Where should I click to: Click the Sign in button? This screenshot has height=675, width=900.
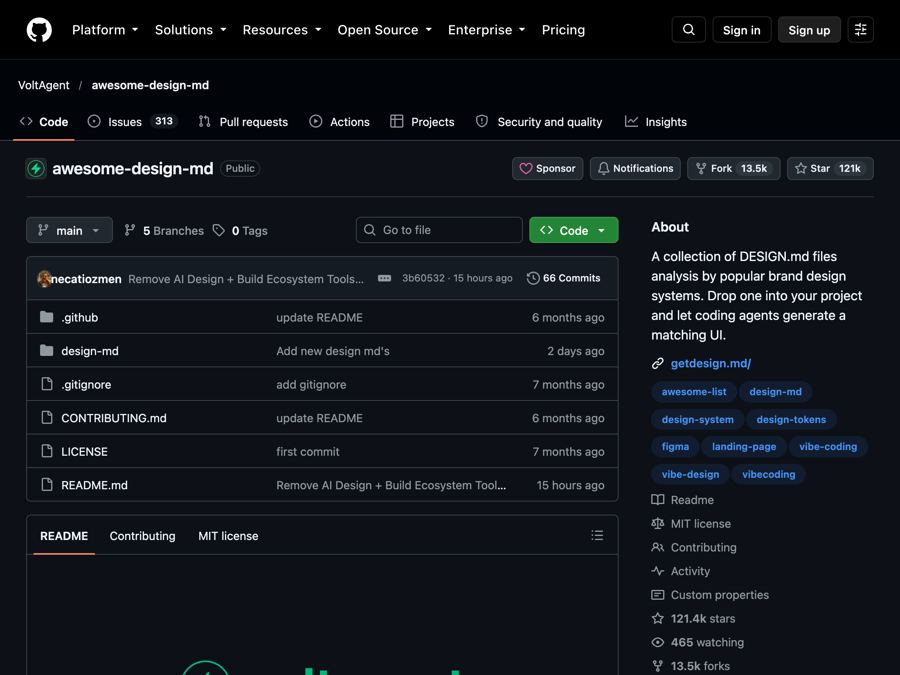click(x=742, y=30)
